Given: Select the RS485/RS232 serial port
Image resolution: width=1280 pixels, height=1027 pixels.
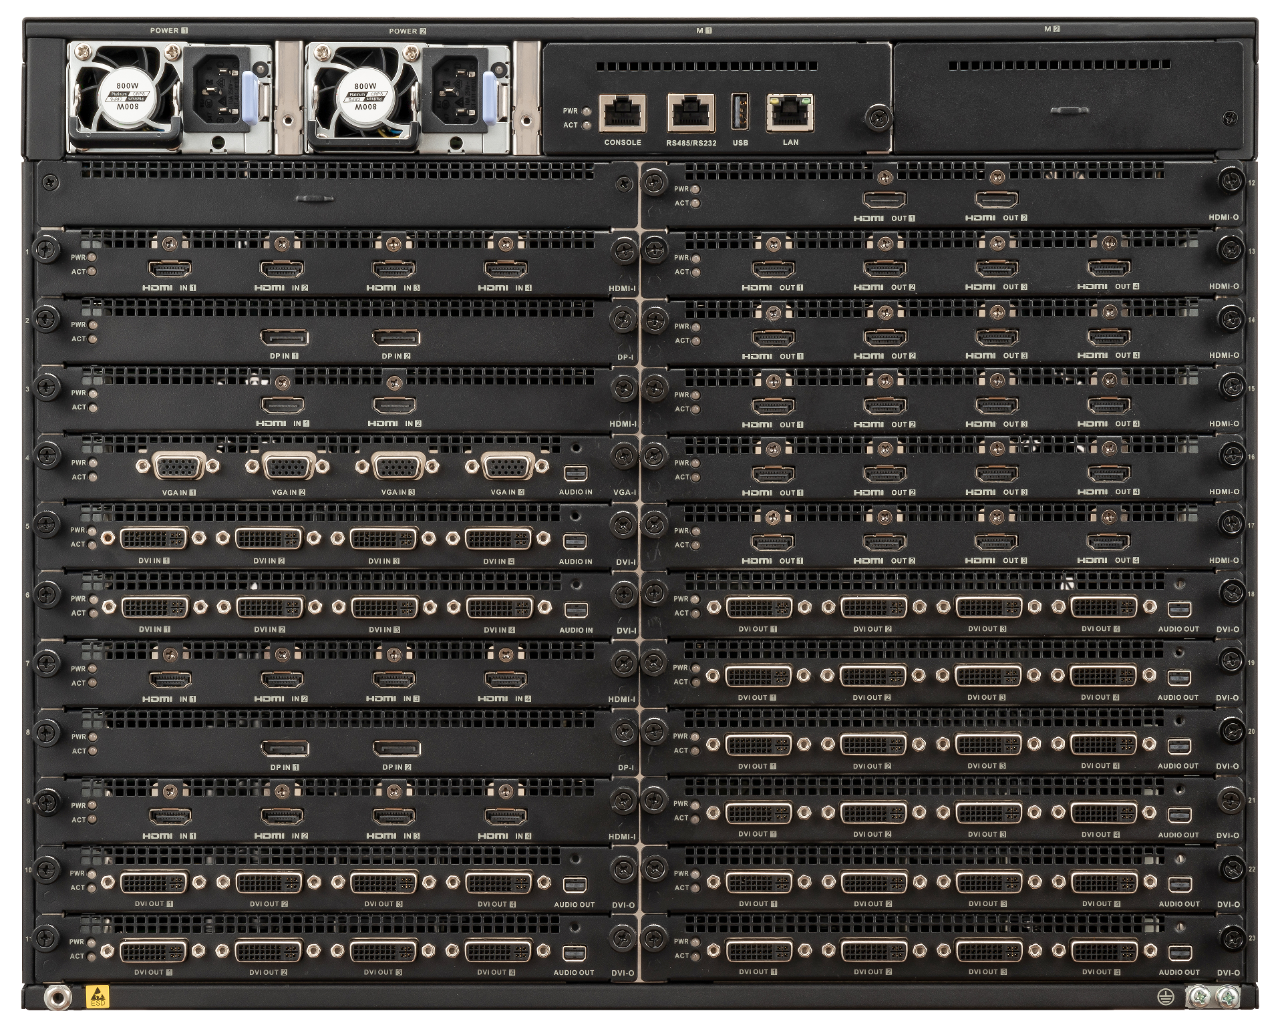Looking at the screenshot, I should tap(691, 113).
